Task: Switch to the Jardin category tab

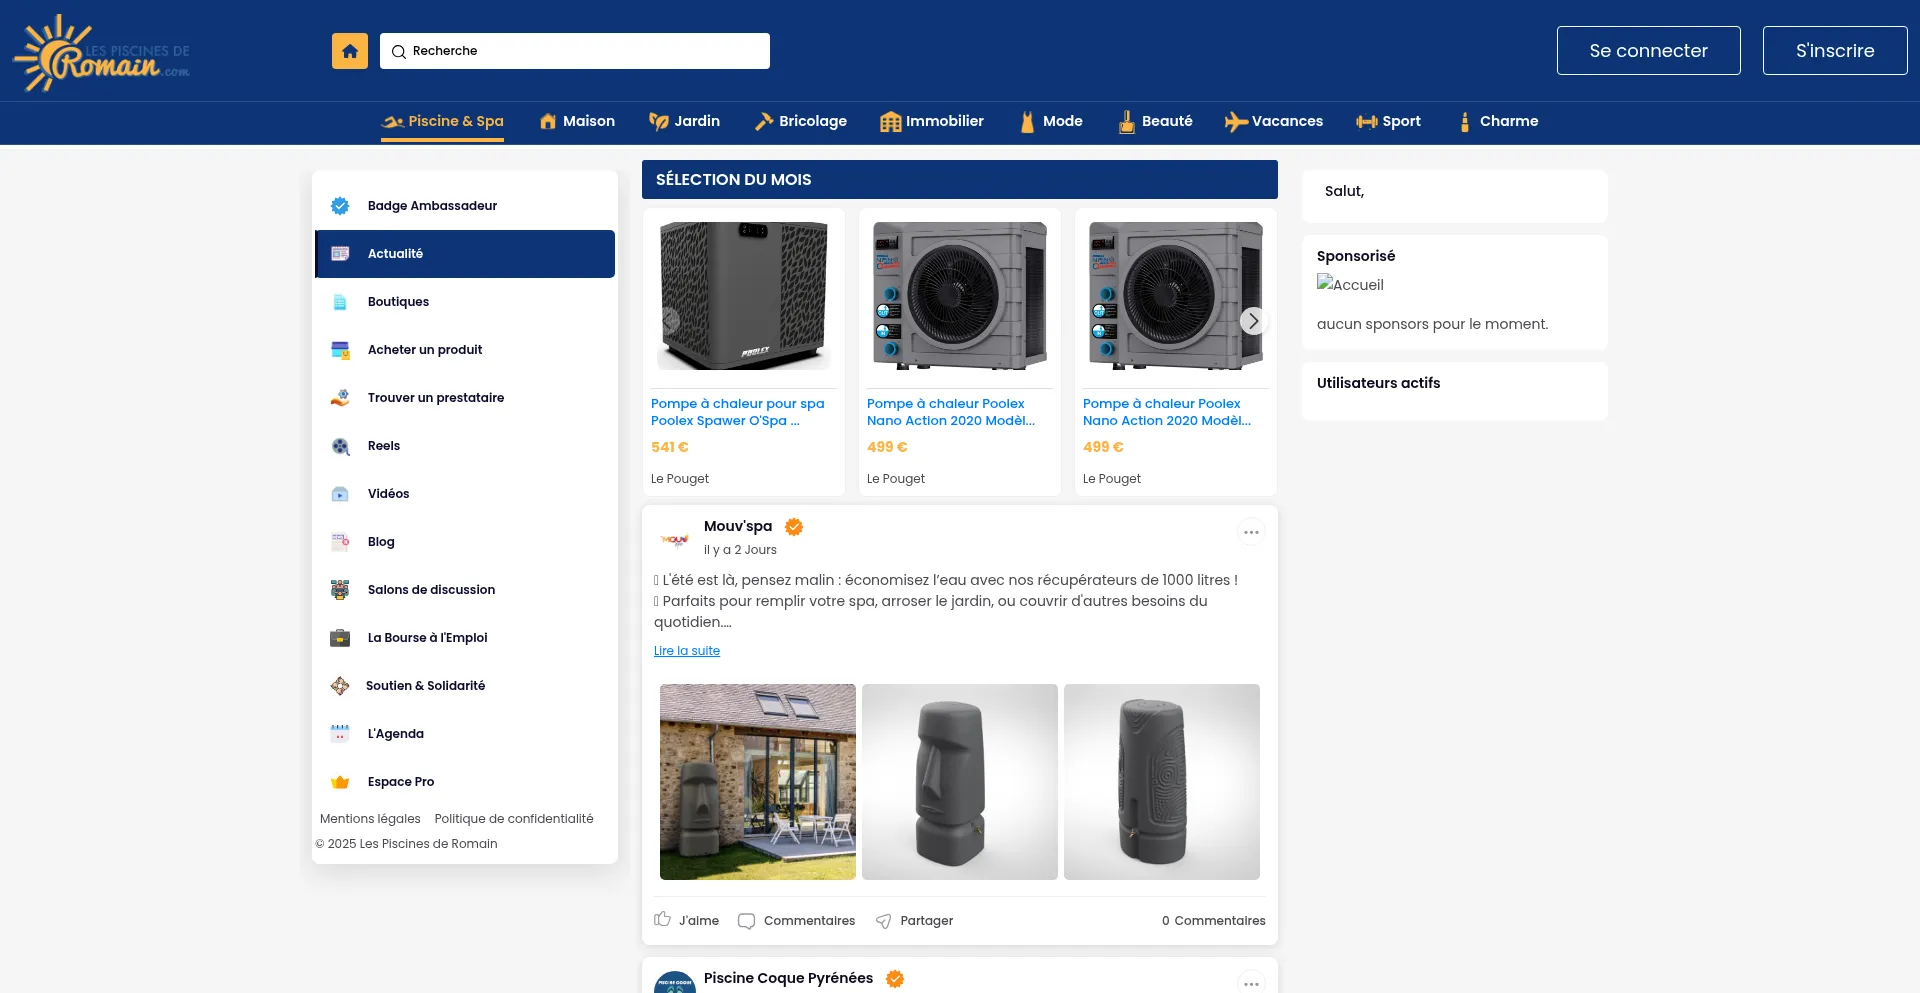Action: (x=684, y=121)
